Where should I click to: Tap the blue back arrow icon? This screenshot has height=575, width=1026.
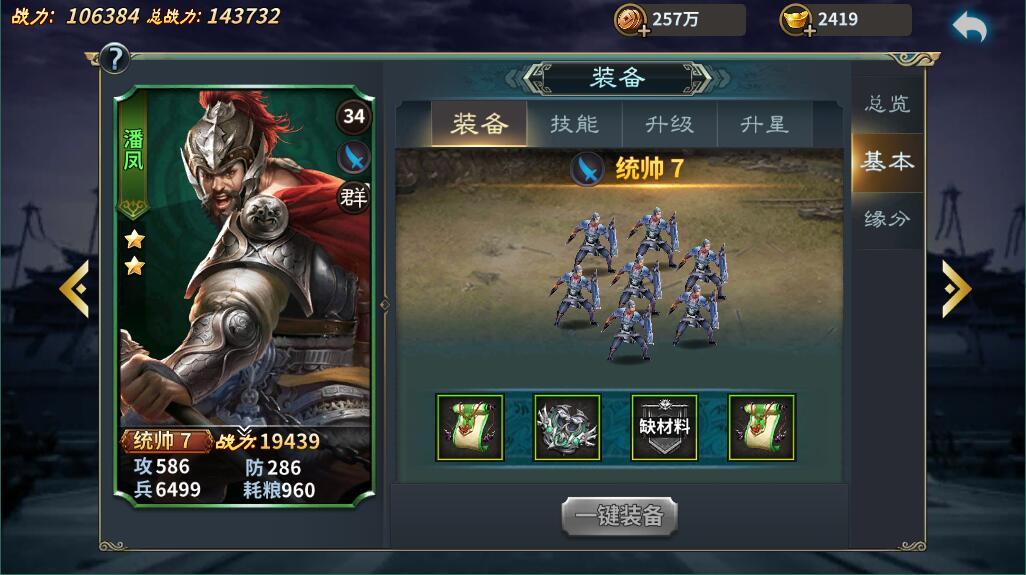[x=969, y=27]
